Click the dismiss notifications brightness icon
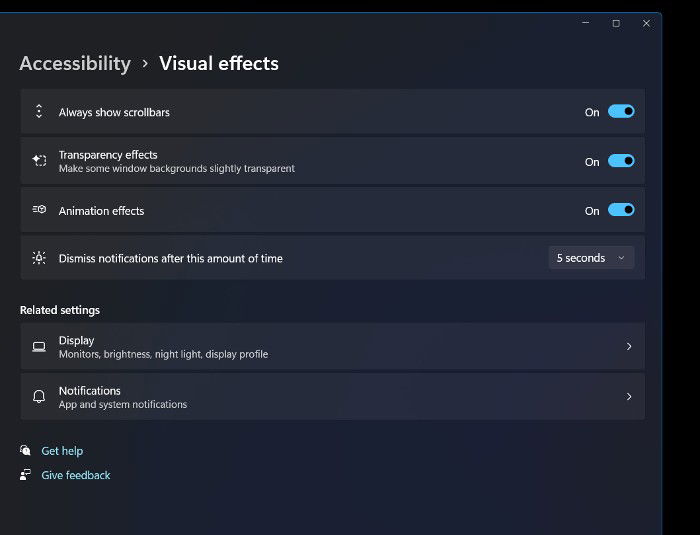Screen dimensions: 700x535 (39, 258)
